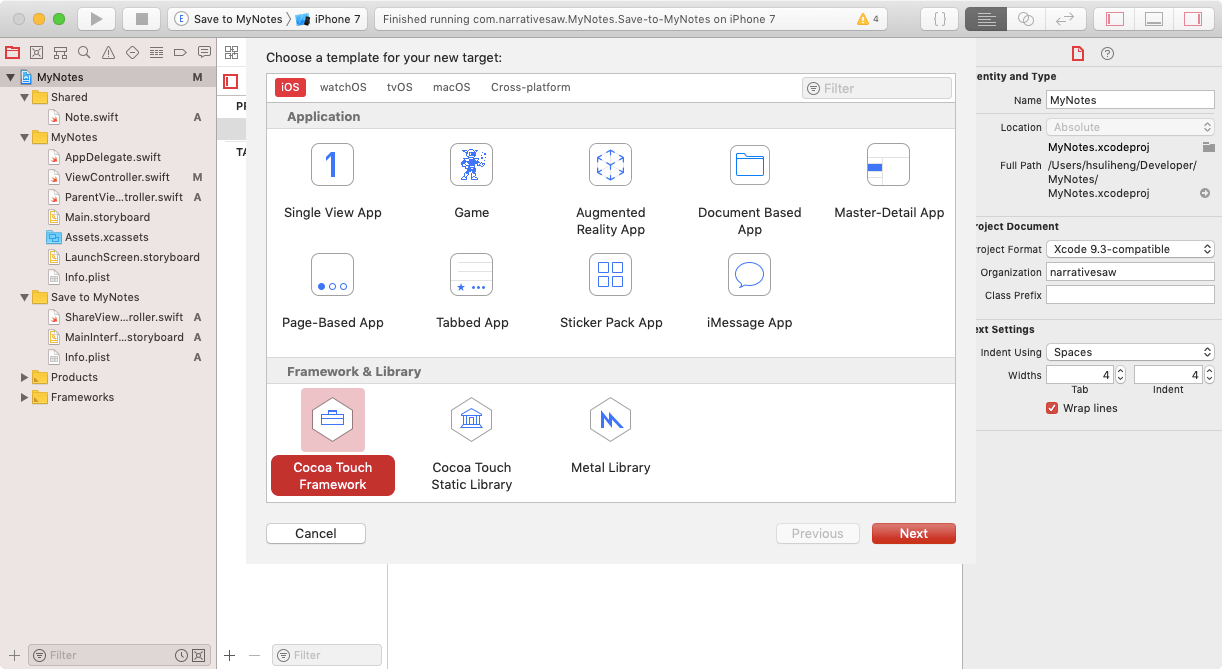Show the Issue navigator warning triangle

(x=108, y=52)
